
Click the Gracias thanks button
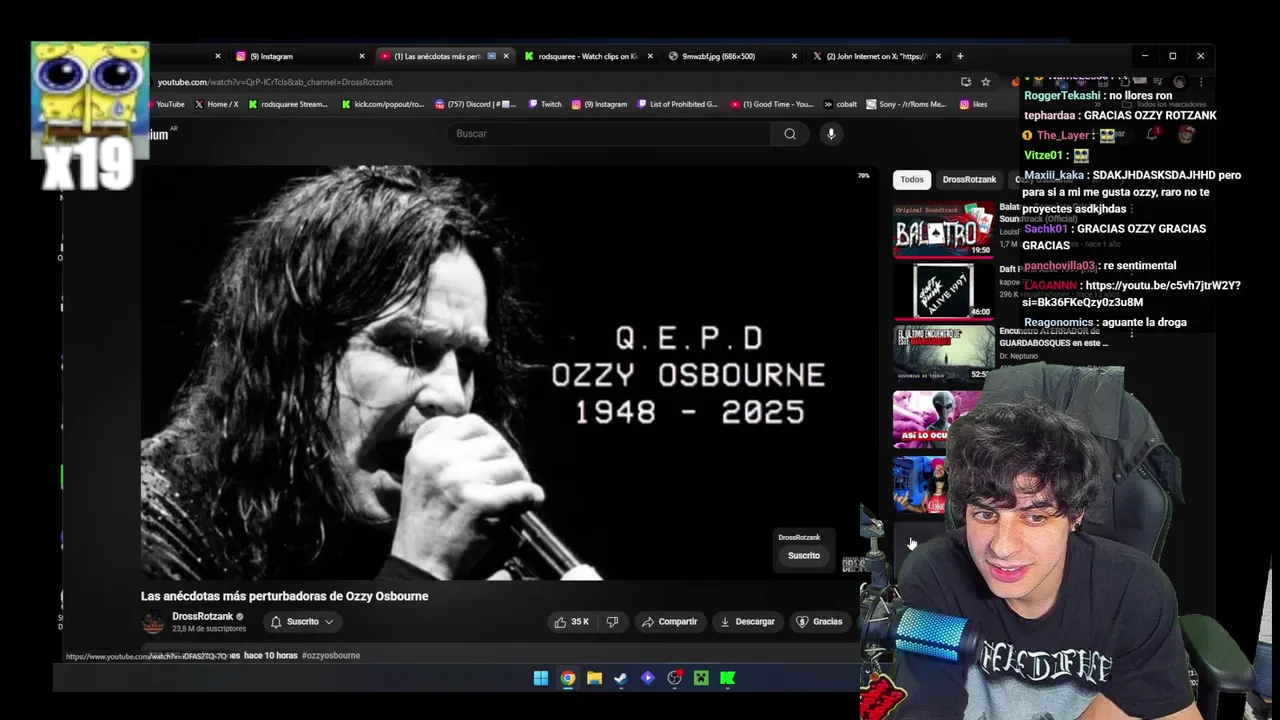820,622
